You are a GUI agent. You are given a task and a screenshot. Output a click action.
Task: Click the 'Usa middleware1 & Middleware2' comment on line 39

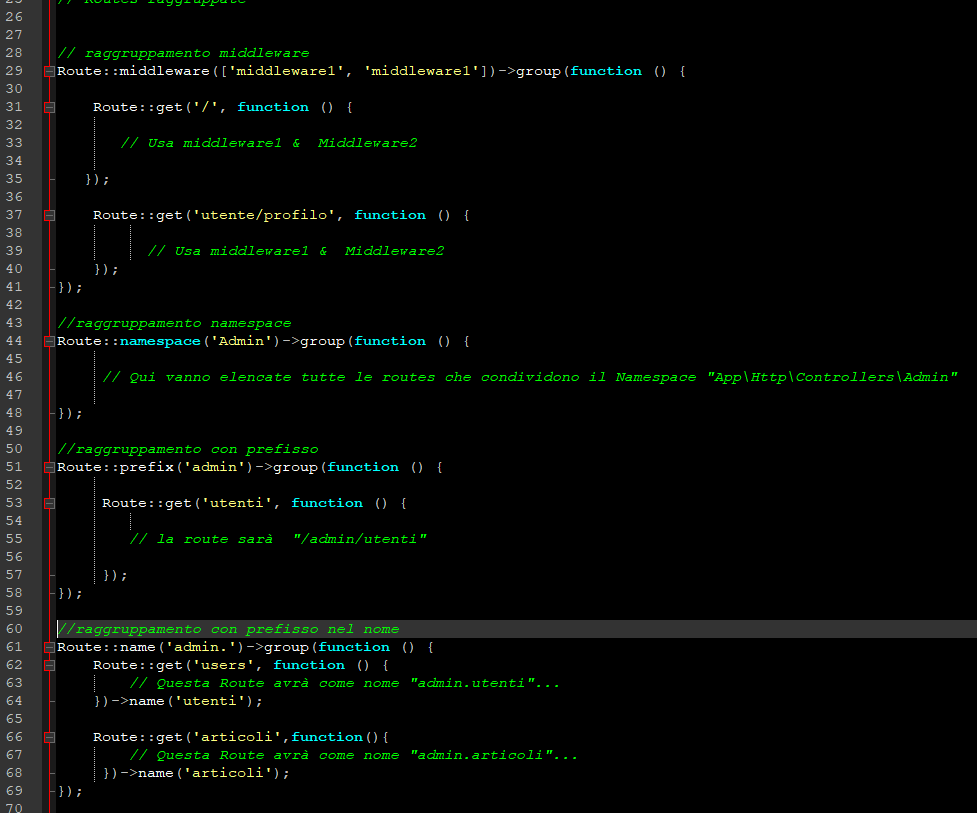(296, 251)
